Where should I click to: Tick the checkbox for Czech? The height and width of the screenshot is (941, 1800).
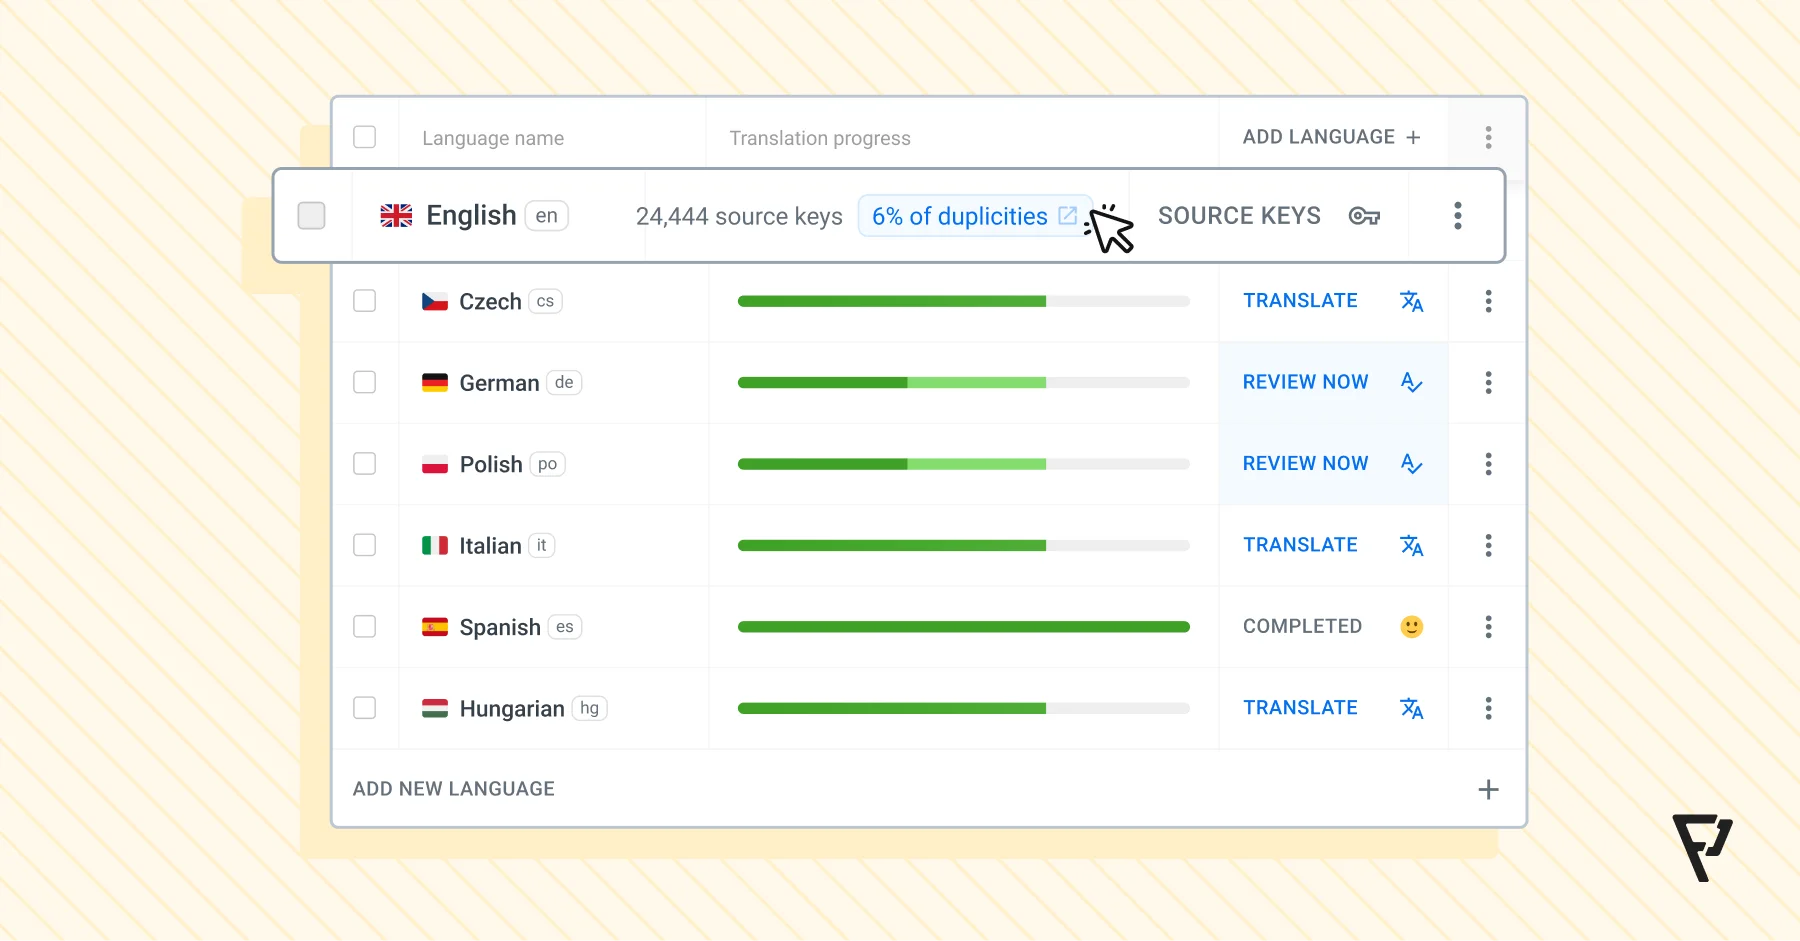365,301
